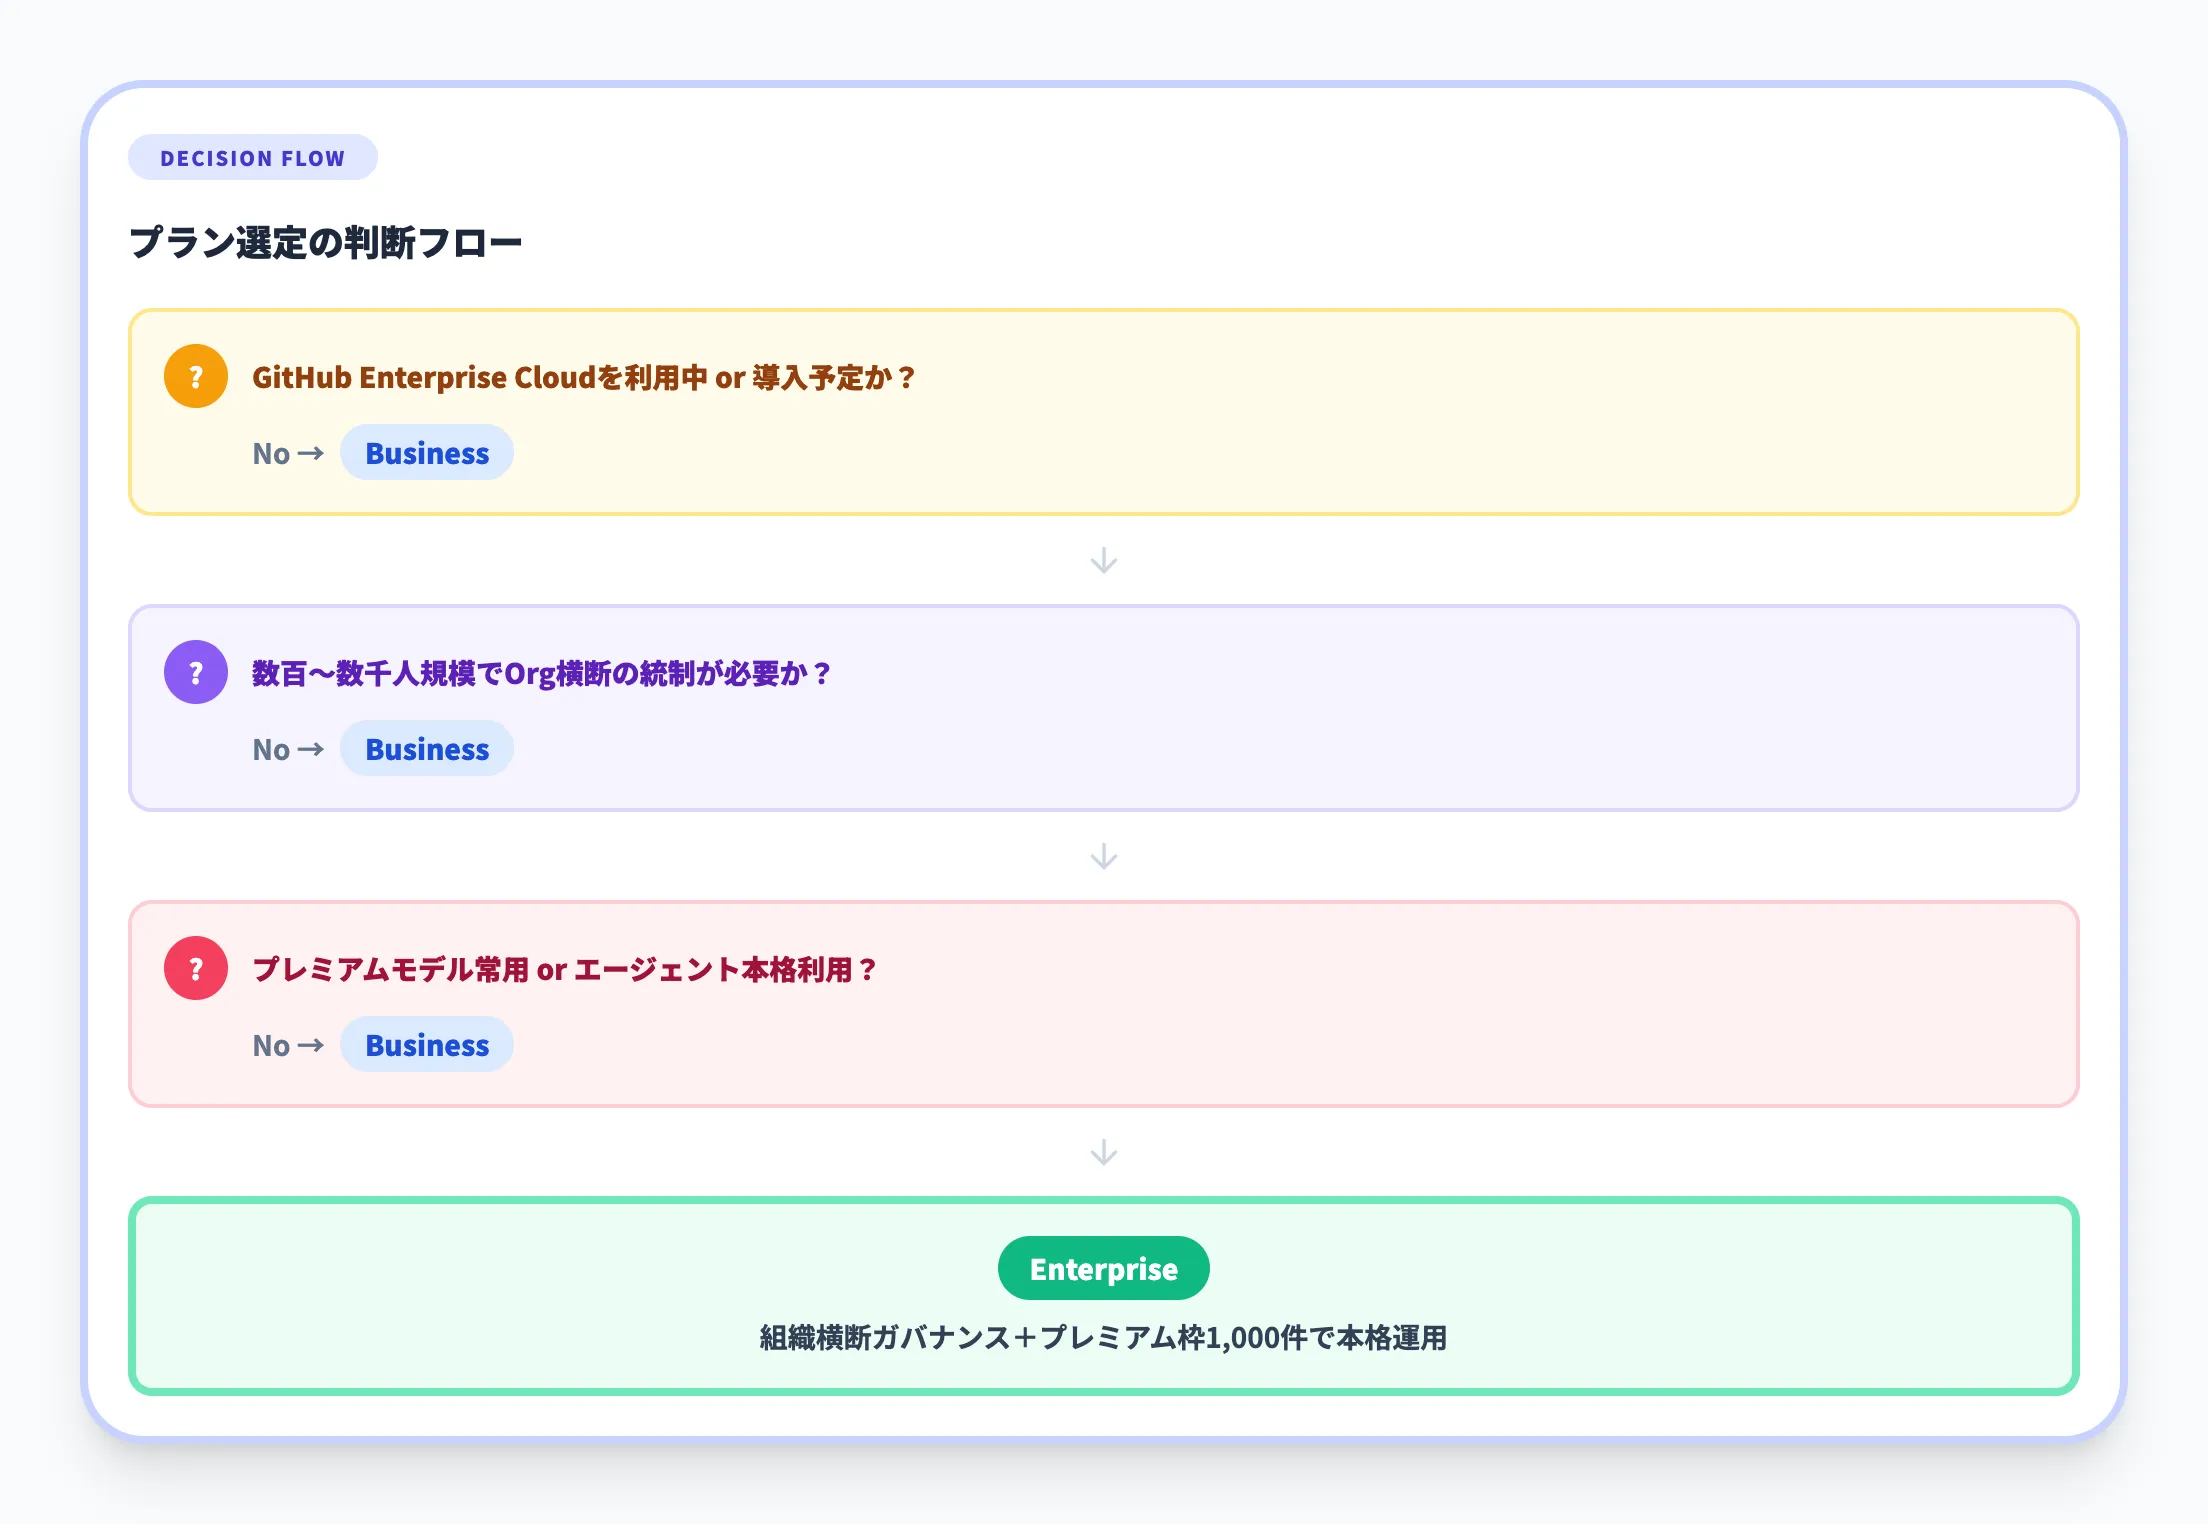Click the arrow below the yellow card
The image size is (2208, 1524).
(1103, 561)
